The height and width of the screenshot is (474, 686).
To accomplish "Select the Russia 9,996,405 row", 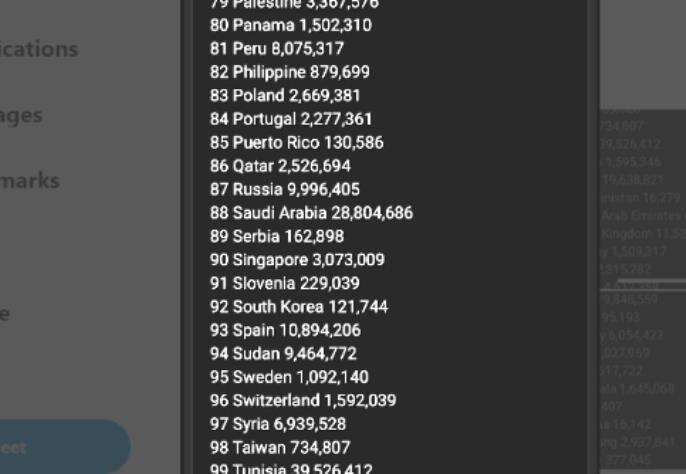I will 284,190.
